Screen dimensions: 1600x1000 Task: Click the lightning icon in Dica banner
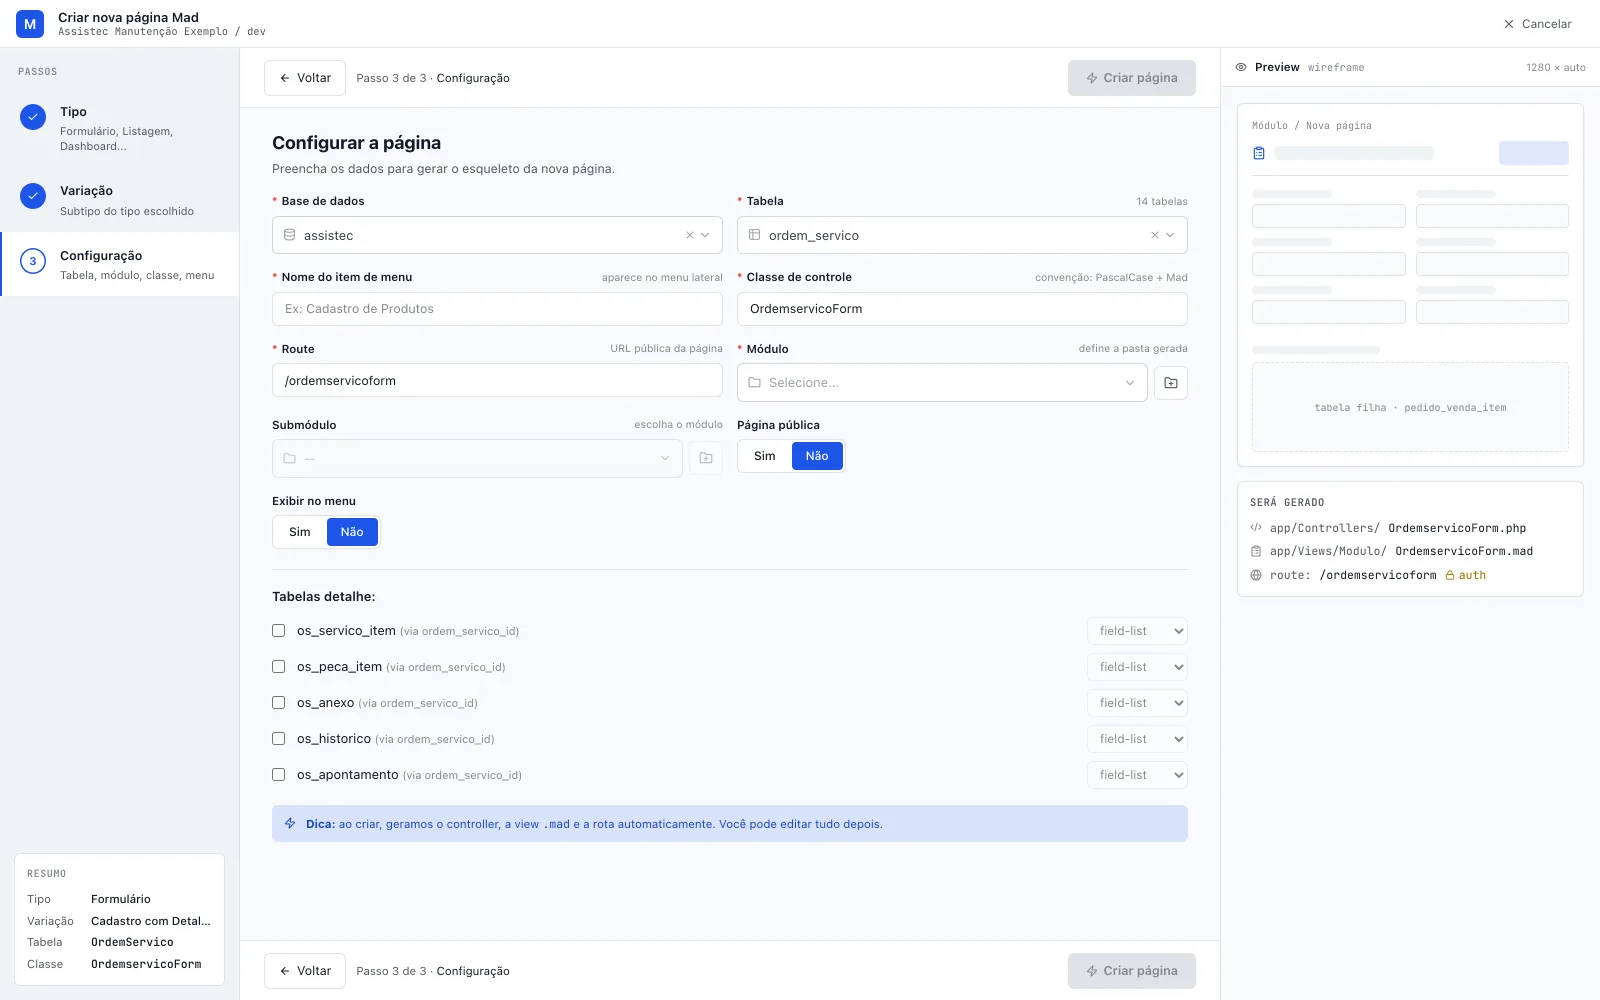tap(290, 823)
